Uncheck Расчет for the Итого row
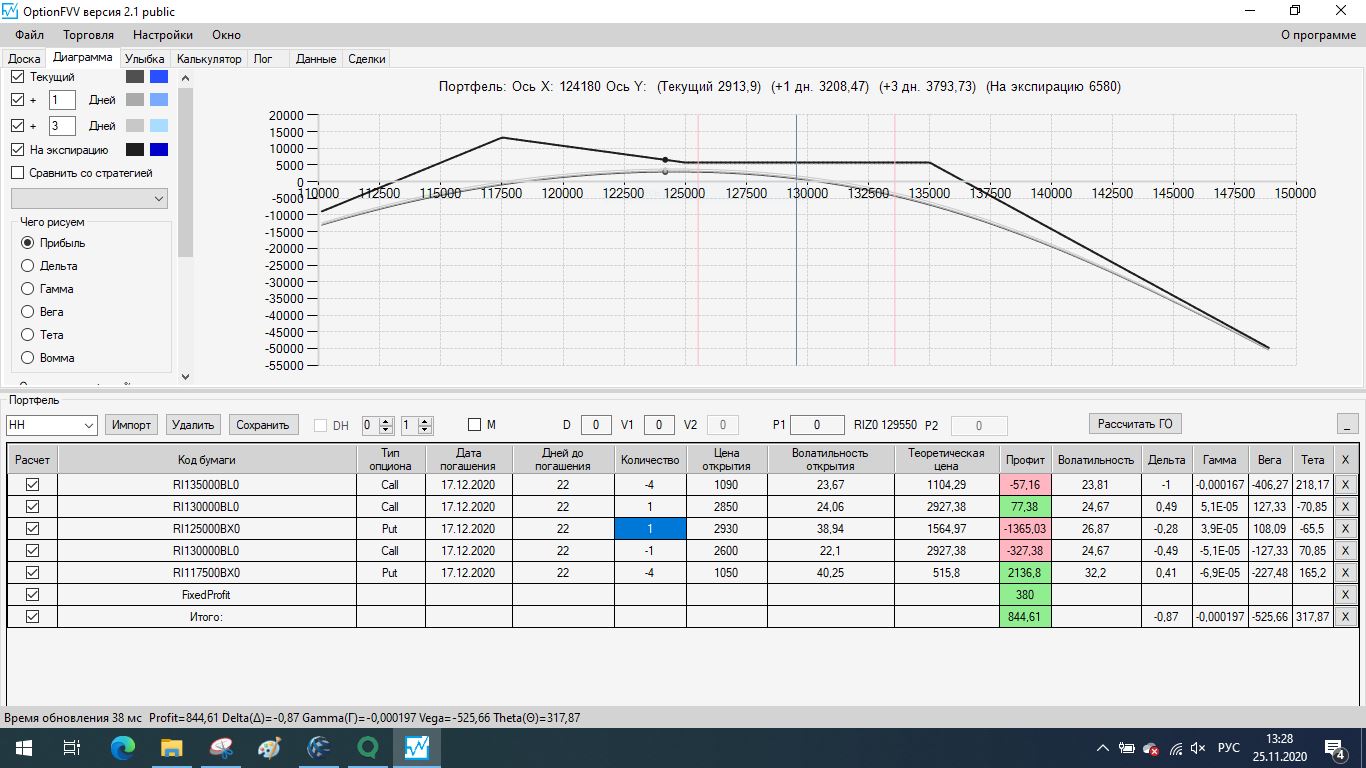 coord(32,616)
